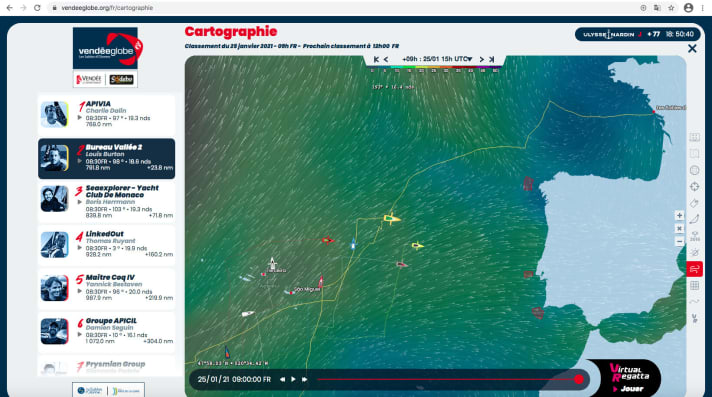Jump to the first wind forecast step
The height and width of the screenshot is (397, 712).
376,59
